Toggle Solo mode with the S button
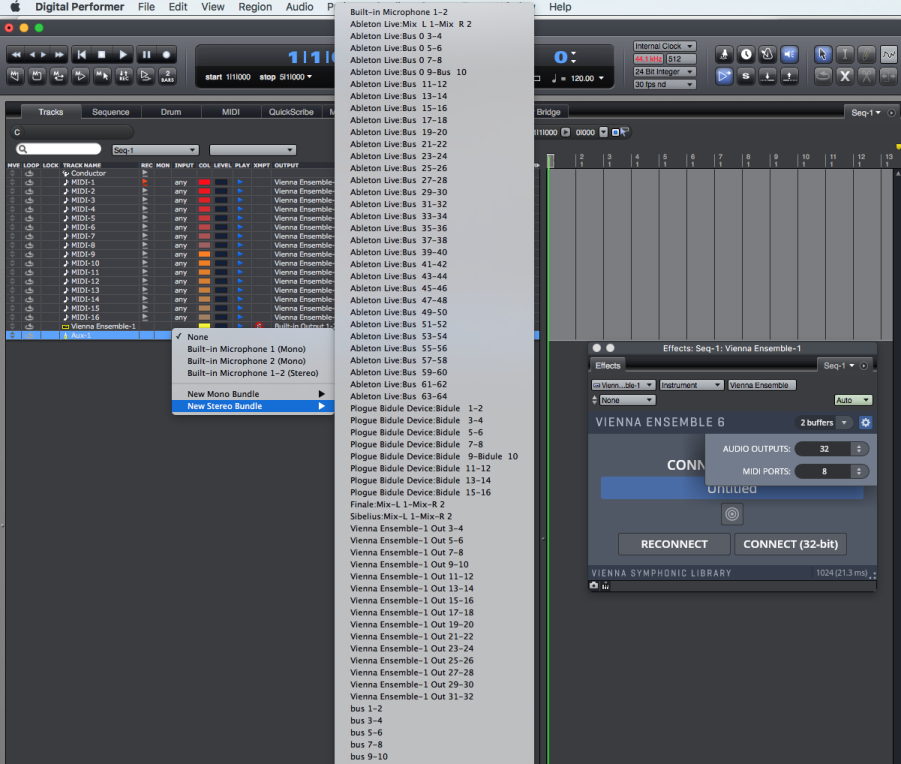Viewport: 901px width, 764px height. (746, 76)
